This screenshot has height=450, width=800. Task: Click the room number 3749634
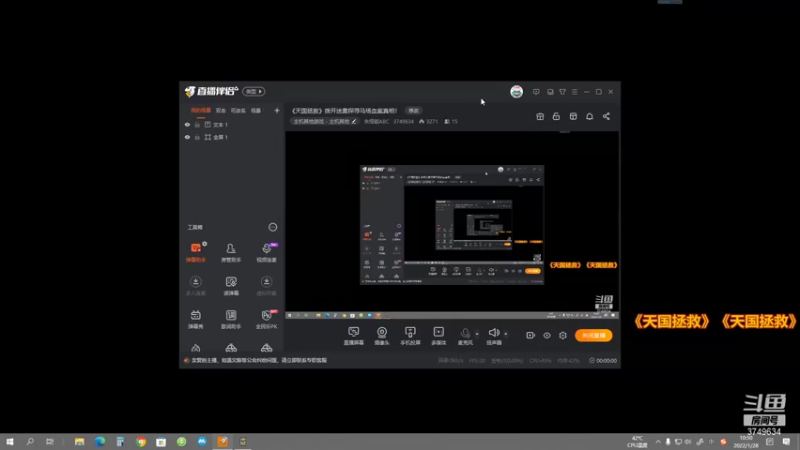coord(403,121)
